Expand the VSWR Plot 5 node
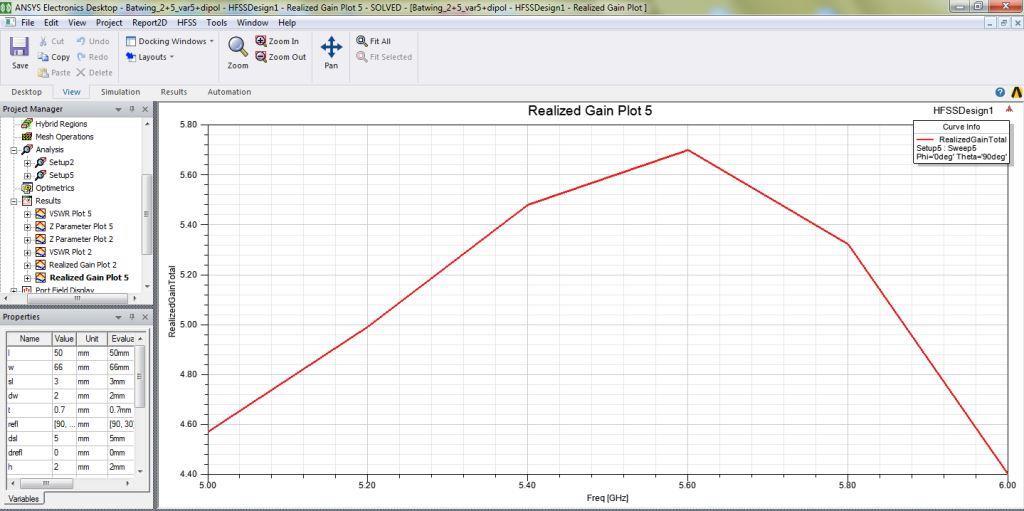Screen dimensions: 1024x511 tap(28, 214)
